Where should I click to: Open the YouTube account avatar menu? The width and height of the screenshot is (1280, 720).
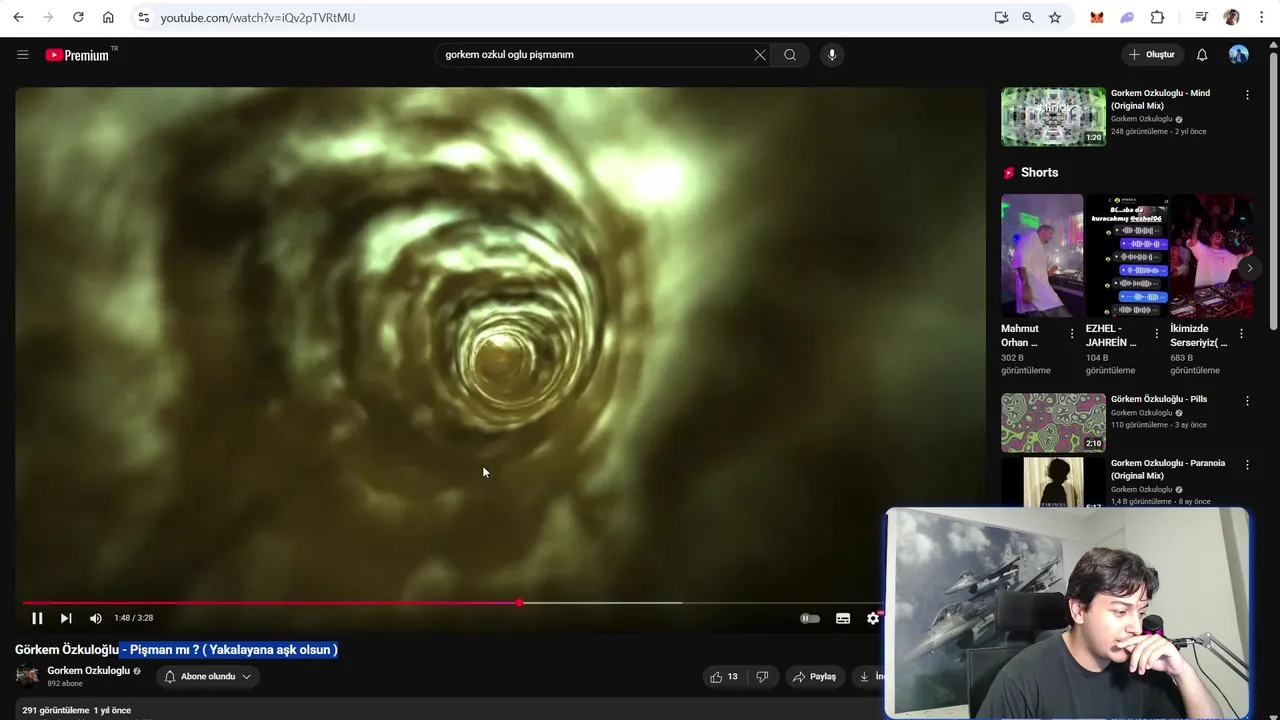tap(1239, 55)
